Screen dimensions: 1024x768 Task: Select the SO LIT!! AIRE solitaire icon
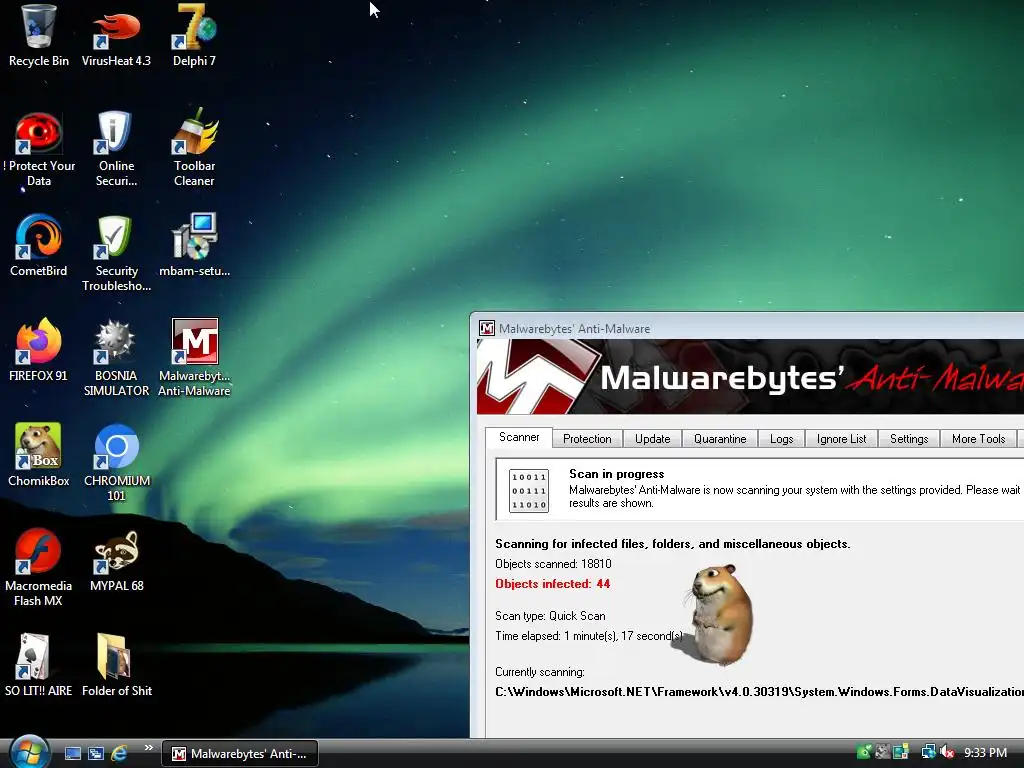[x=38, y=665]
